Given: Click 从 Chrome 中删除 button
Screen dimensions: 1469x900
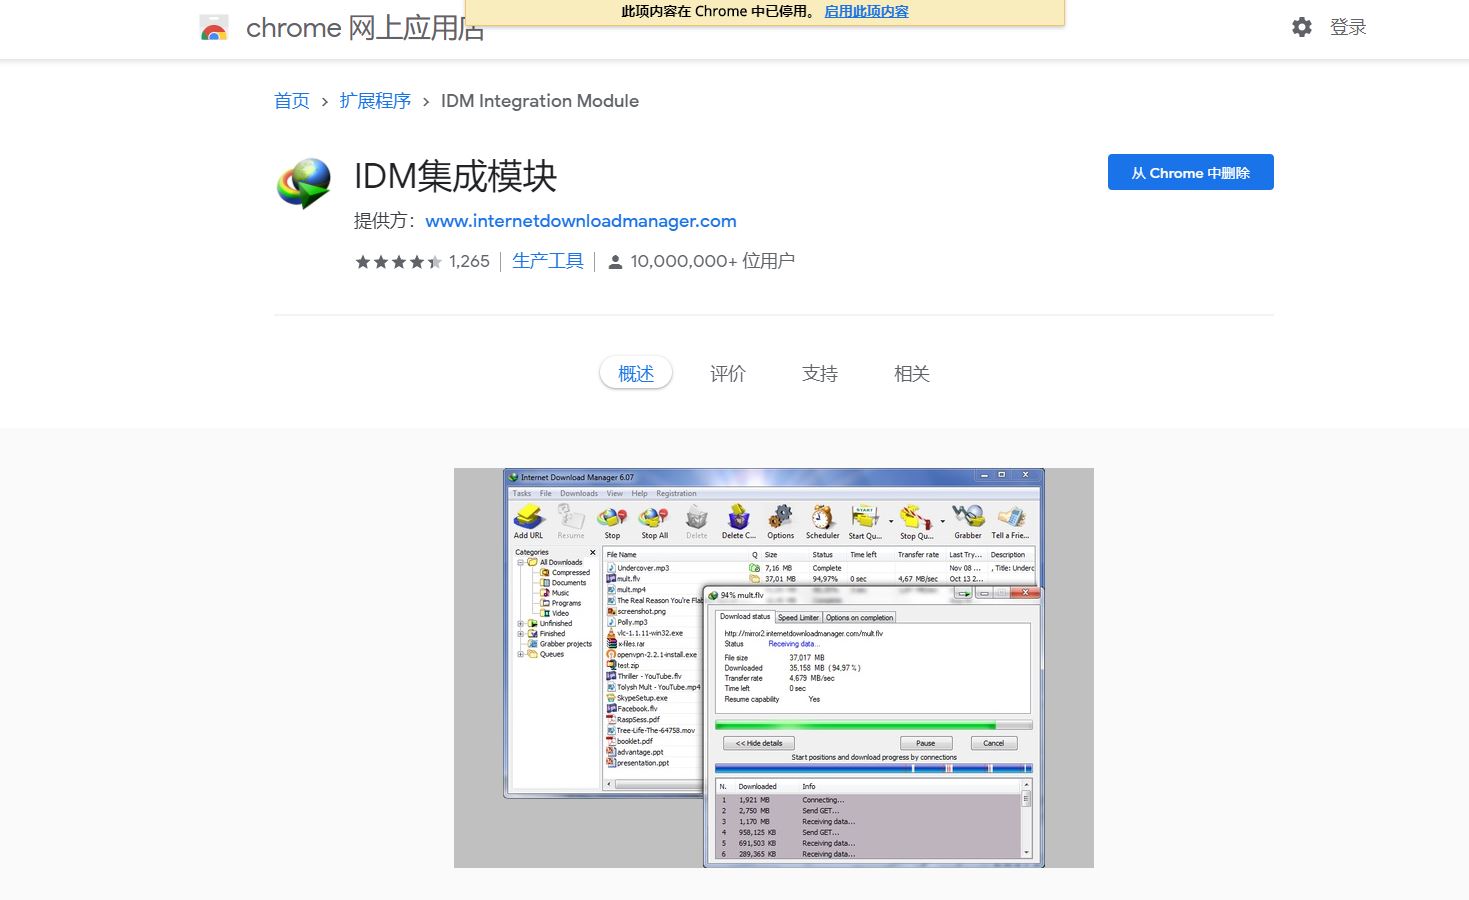Looking at the screenshot, I should [x=1190, y=172].
